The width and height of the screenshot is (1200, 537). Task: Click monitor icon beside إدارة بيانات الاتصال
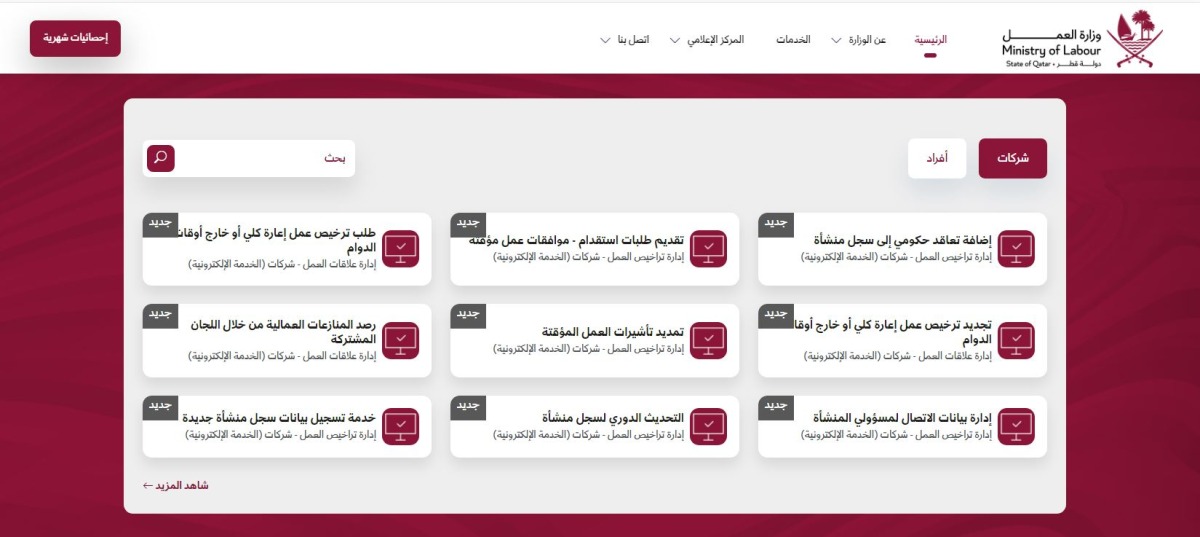pos(1016,426)
